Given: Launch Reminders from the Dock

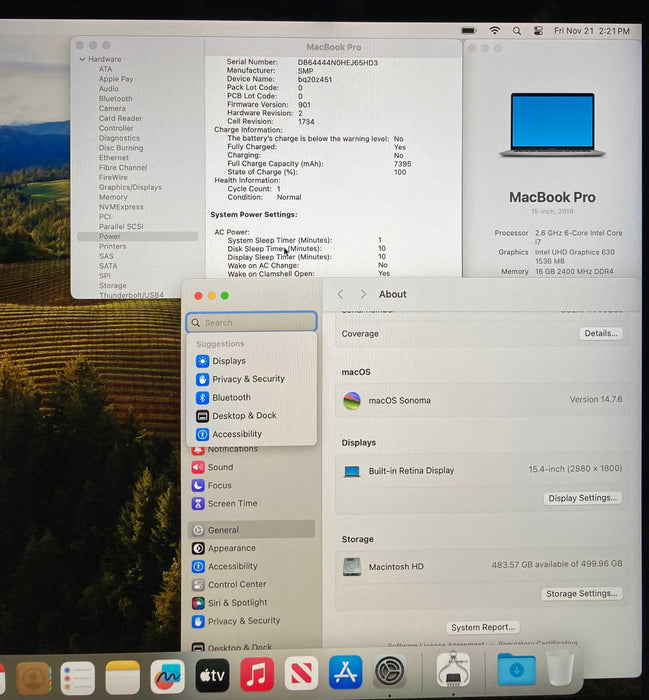Looking at the screenshot, I should 78,678.
